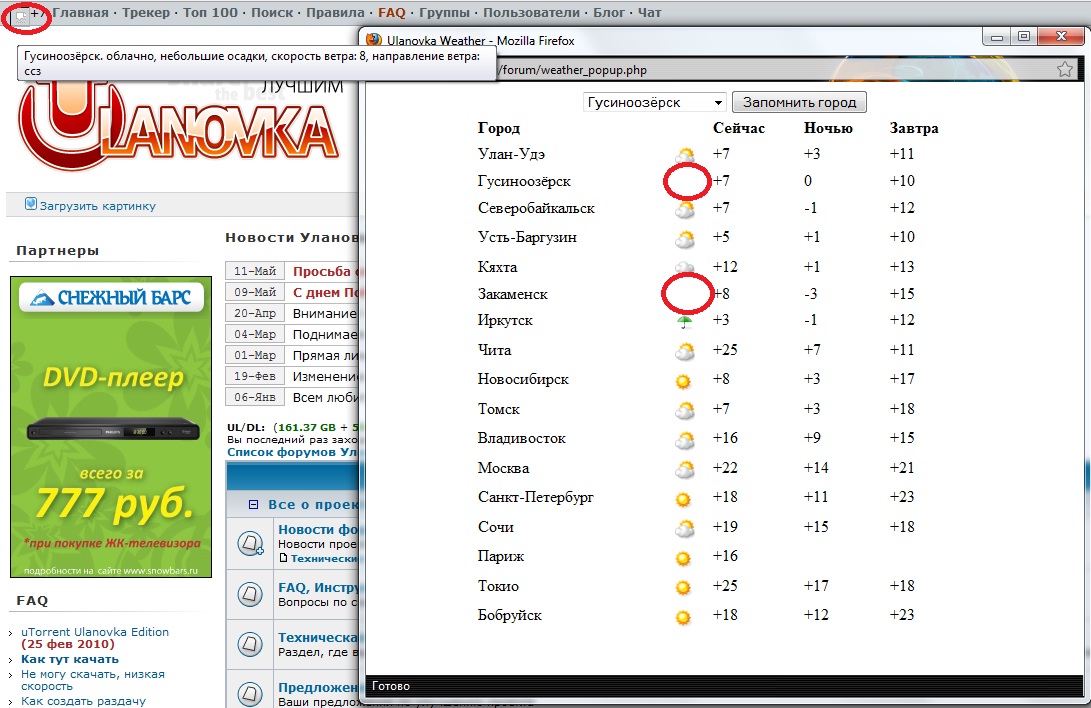Click the Запомнить город button
This screenshot has height=708, width=1091.
[799, 102]
